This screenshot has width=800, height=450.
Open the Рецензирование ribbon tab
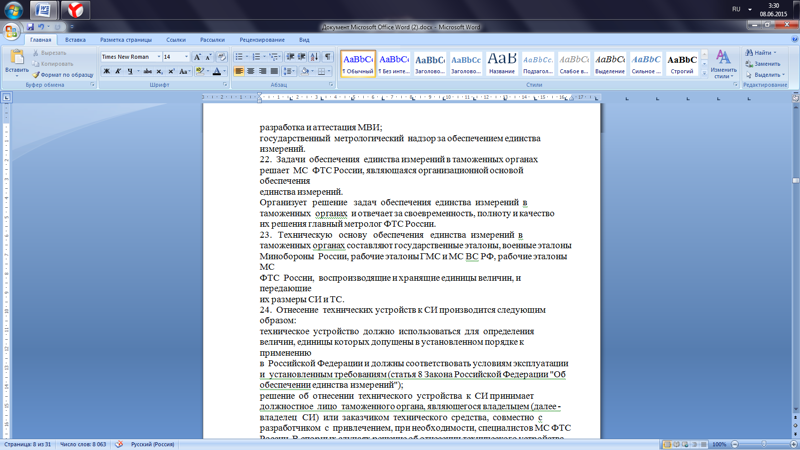click(x=262, y=40)
